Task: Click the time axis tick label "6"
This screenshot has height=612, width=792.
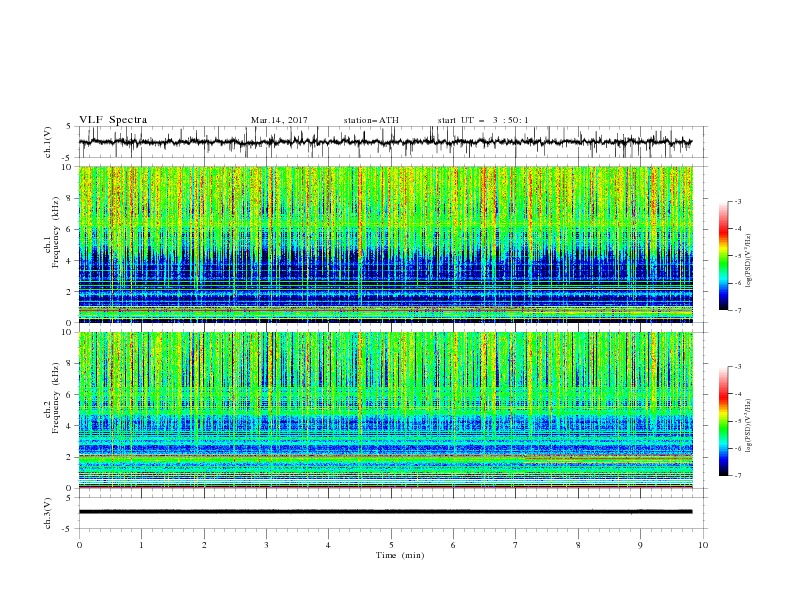Action: click(x=453, y=545)
